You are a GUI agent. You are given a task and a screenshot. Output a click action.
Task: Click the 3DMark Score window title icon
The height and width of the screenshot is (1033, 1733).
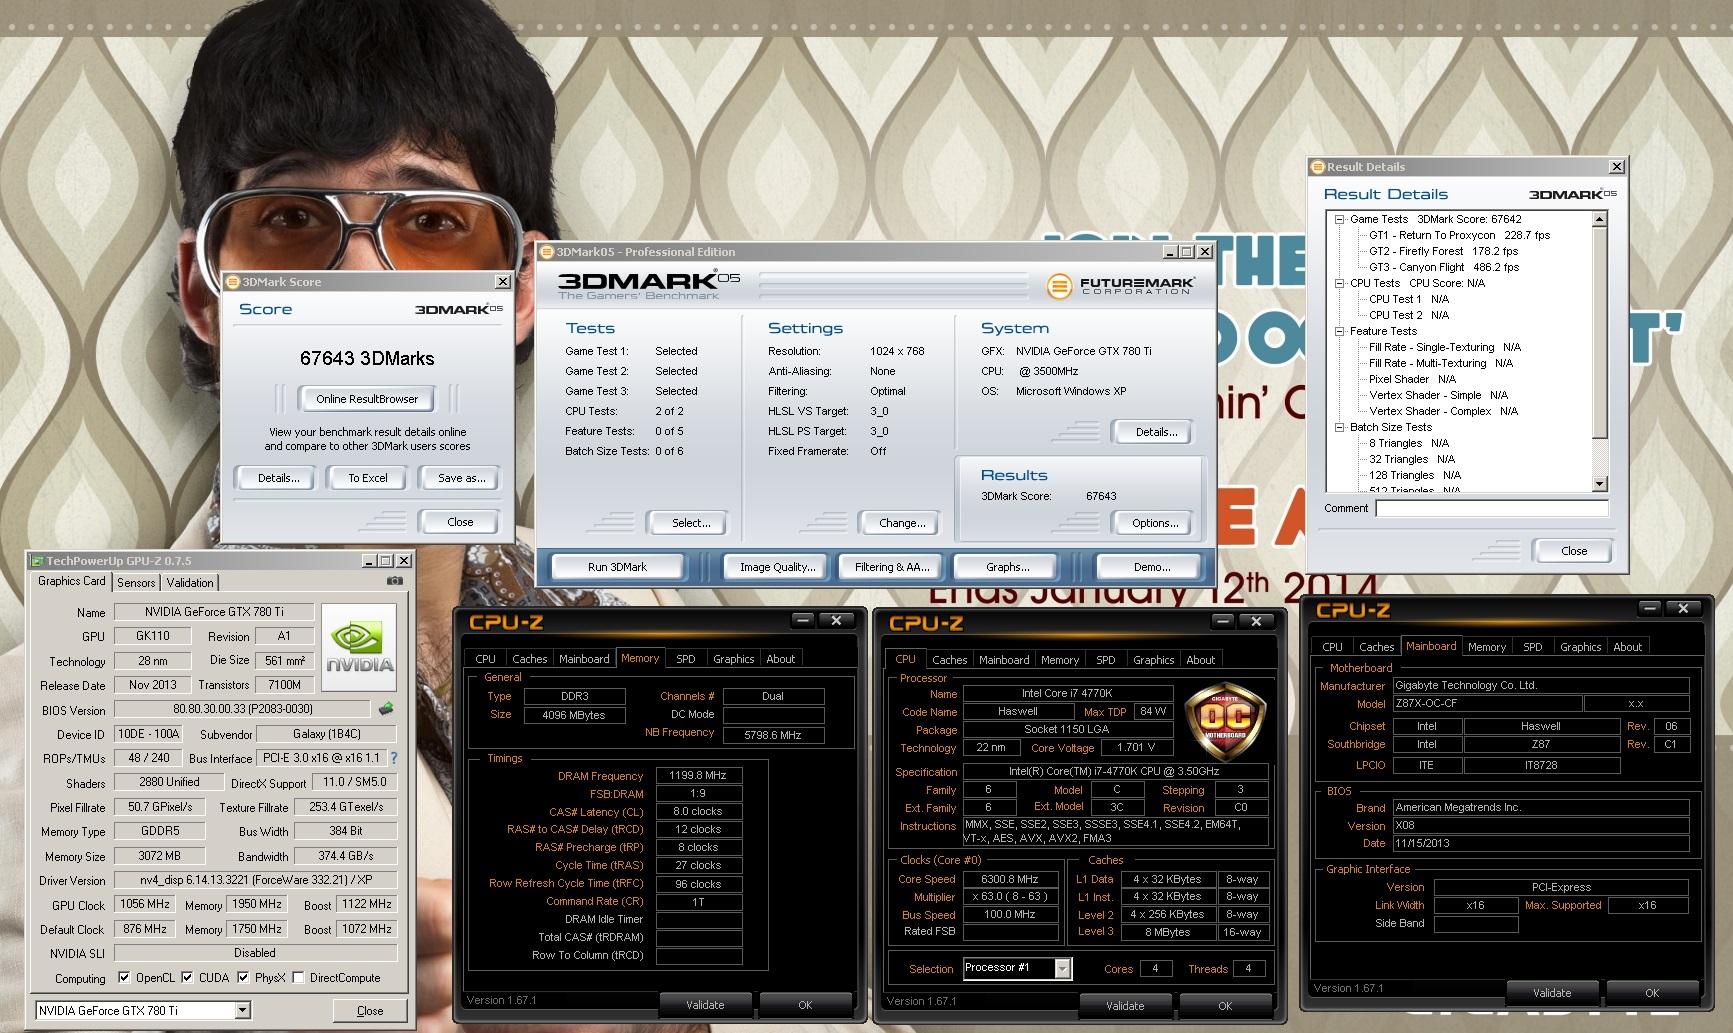tap(233, 282)
